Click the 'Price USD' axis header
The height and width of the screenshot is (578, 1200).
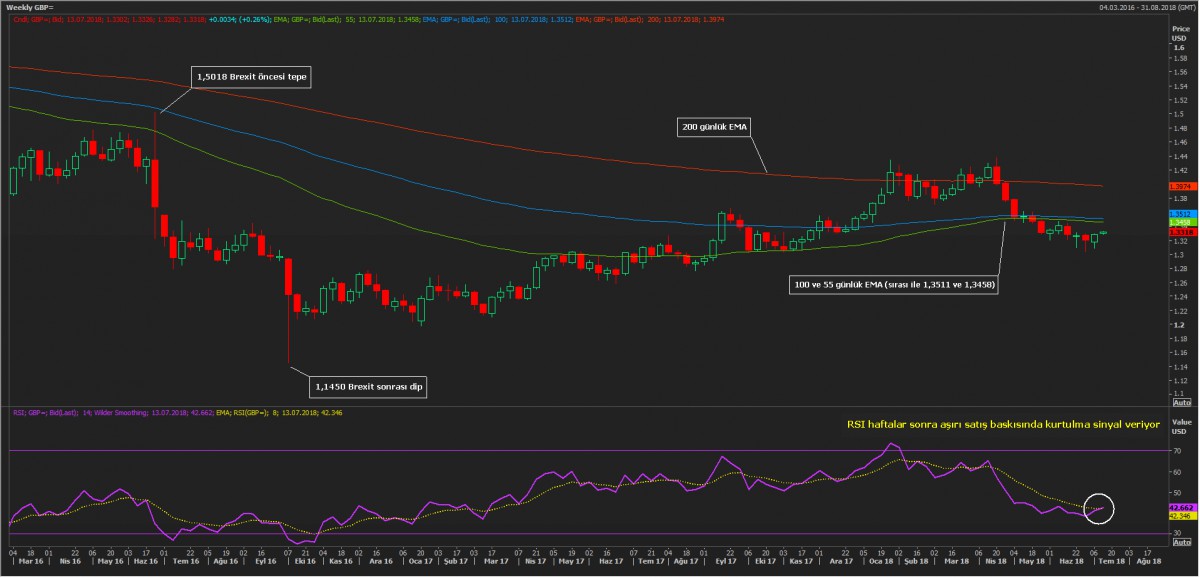(1180, 33)
